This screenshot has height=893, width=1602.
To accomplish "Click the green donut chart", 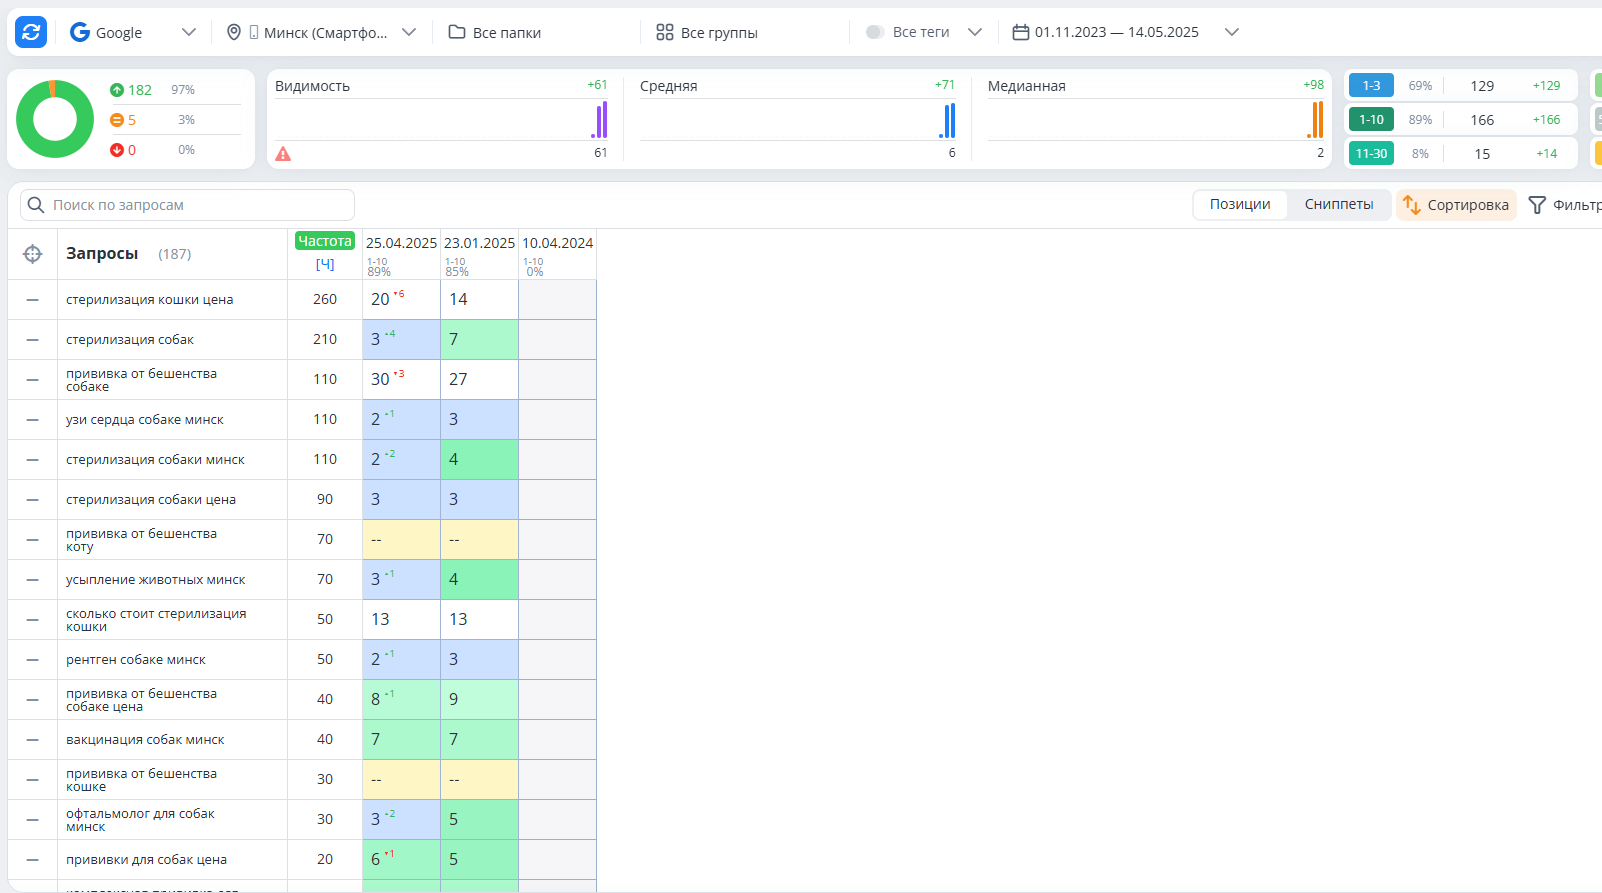I will (55, 119).
